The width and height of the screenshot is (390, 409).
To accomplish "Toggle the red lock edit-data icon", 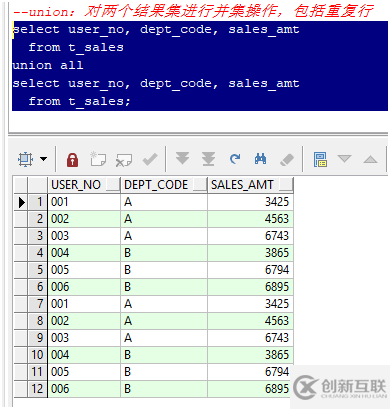I will click(72, 159).
